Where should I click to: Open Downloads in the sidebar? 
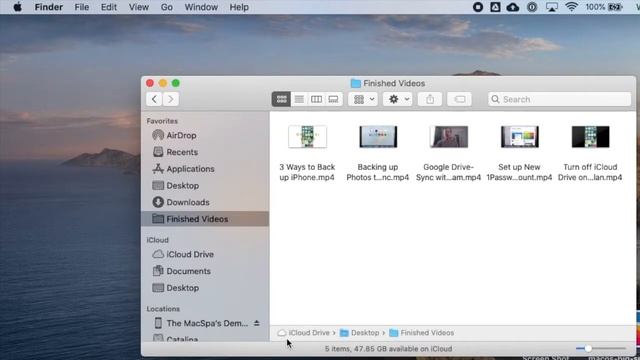205,202
